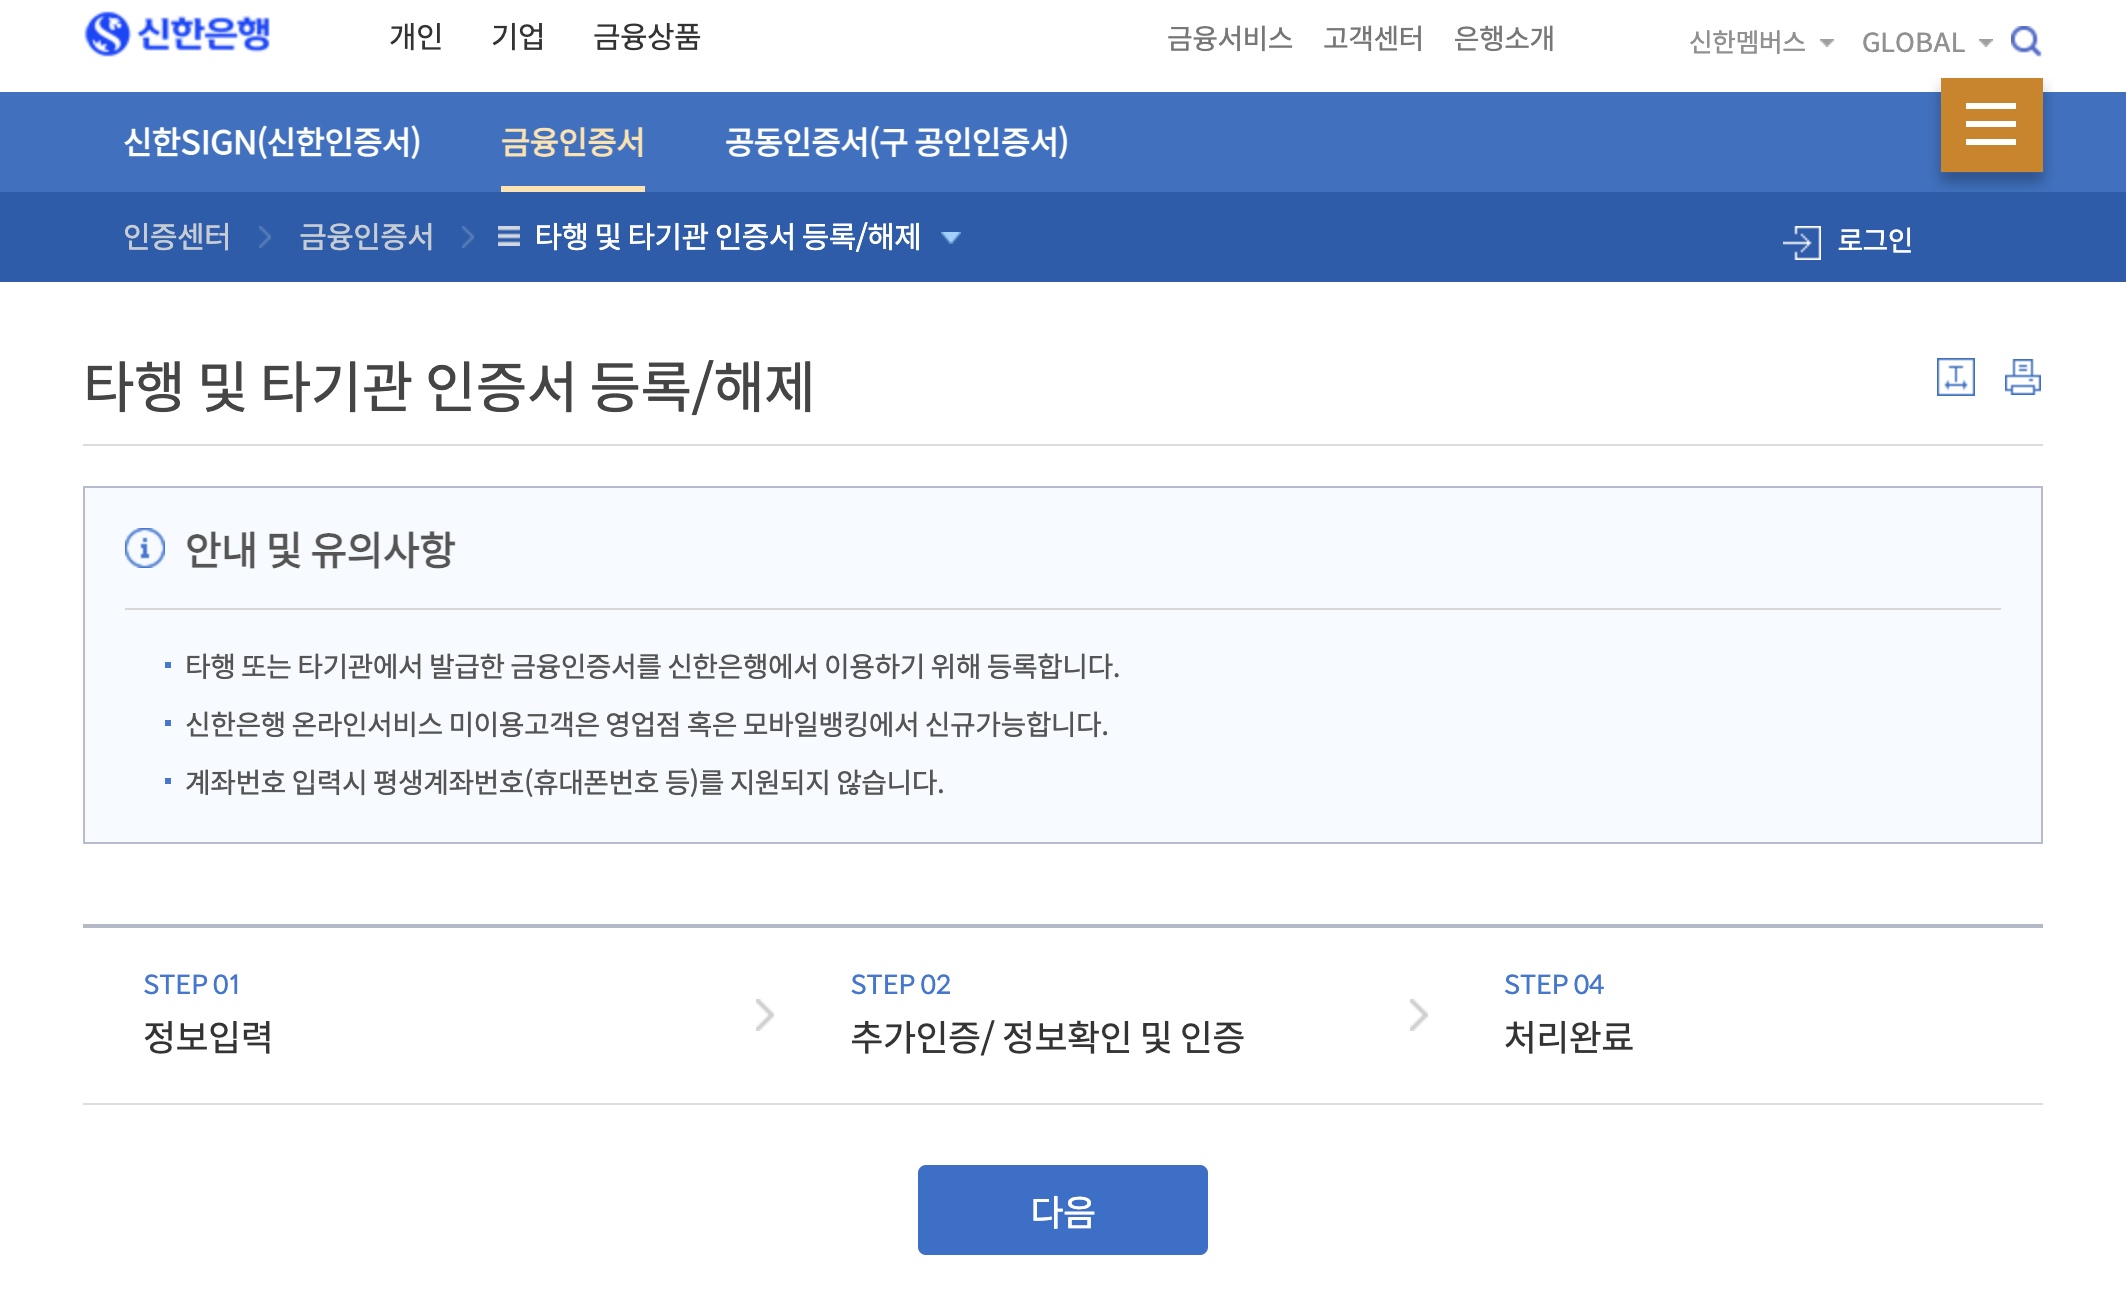
Task: Click the Shinhan Bank logo
Action: coord(178,34)
